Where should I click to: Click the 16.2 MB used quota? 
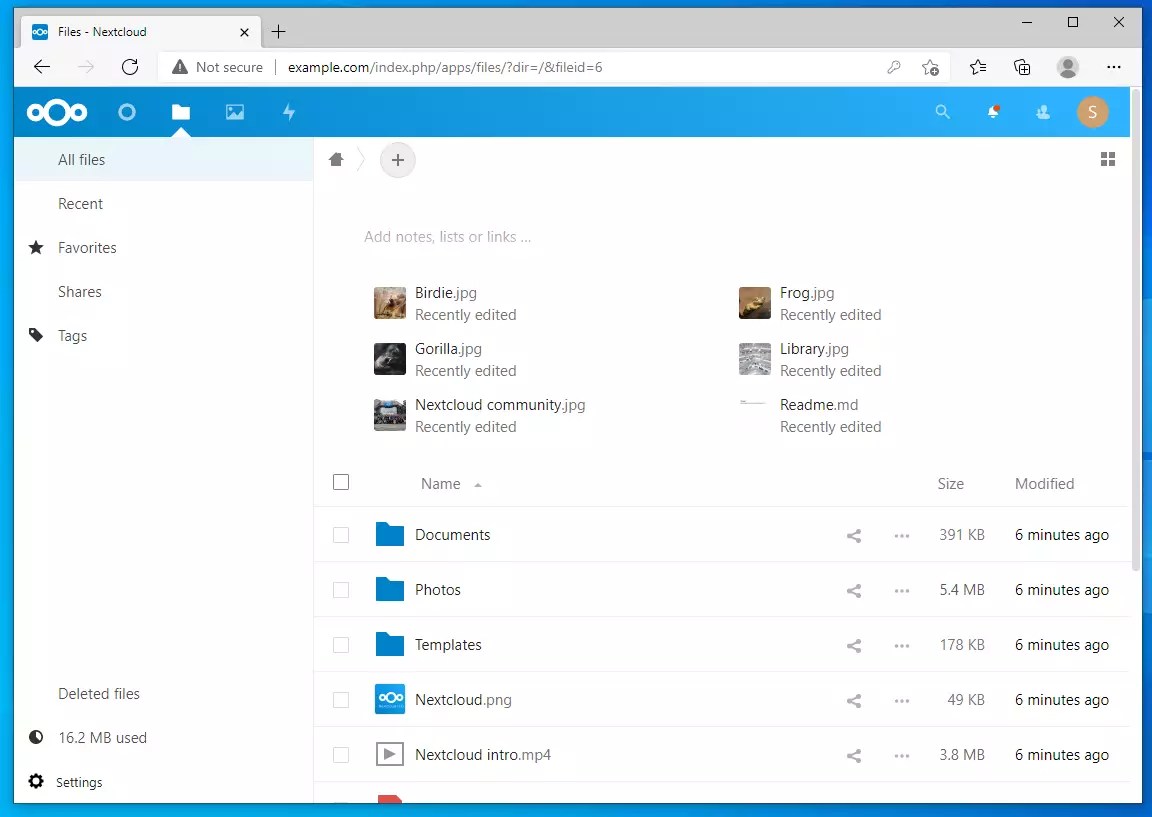[x=163, y=738]
